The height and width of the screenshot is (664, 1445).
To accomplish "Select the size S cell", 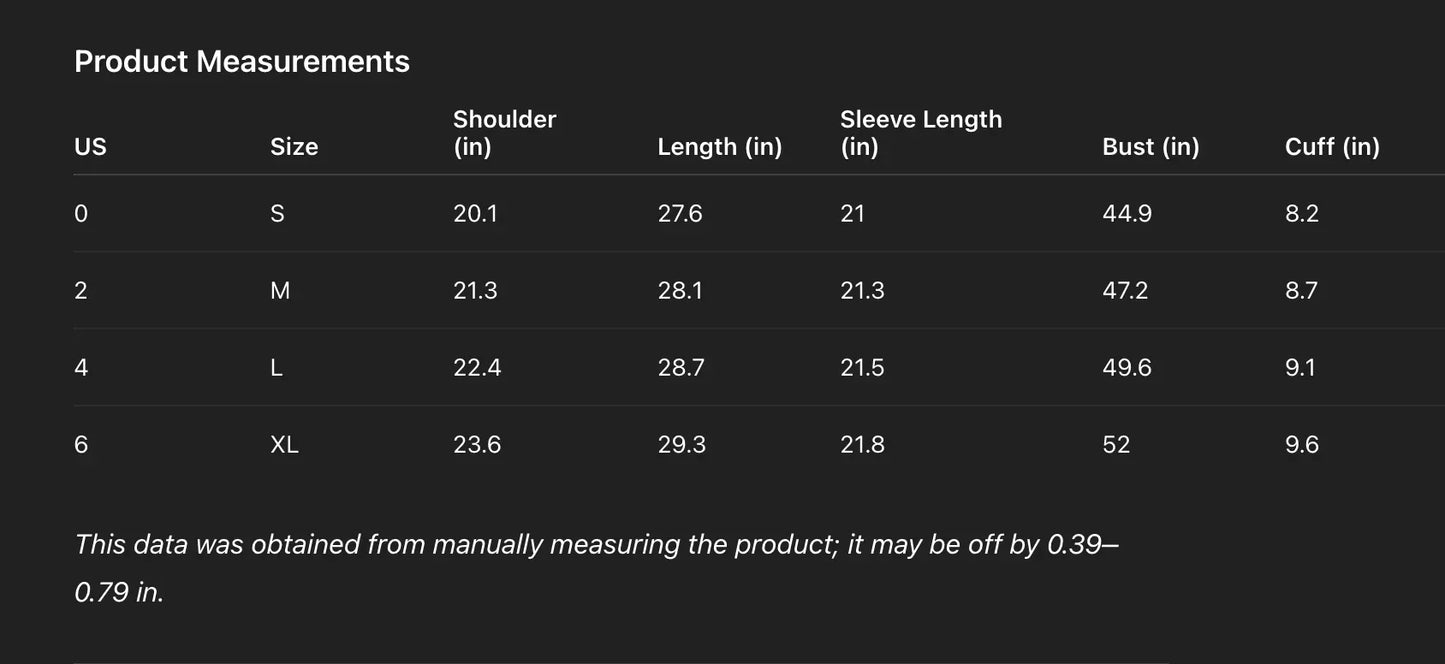I will (x=277, y=214).
